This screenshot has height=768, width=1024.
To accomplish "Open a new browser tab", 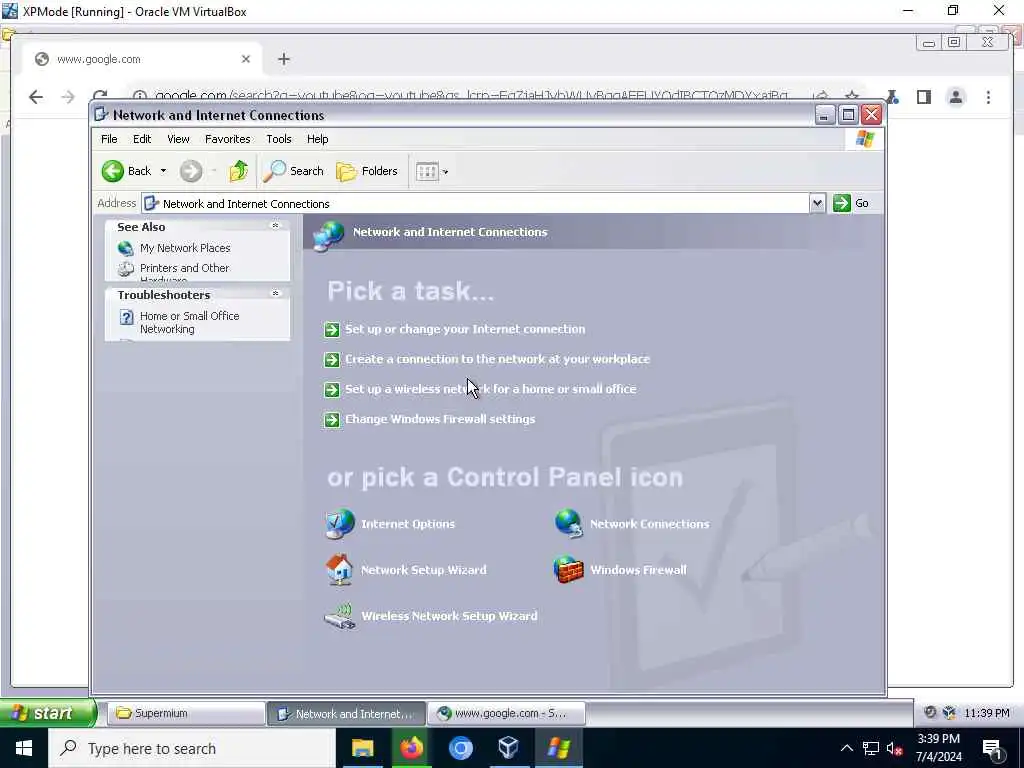I will (283, 59).
